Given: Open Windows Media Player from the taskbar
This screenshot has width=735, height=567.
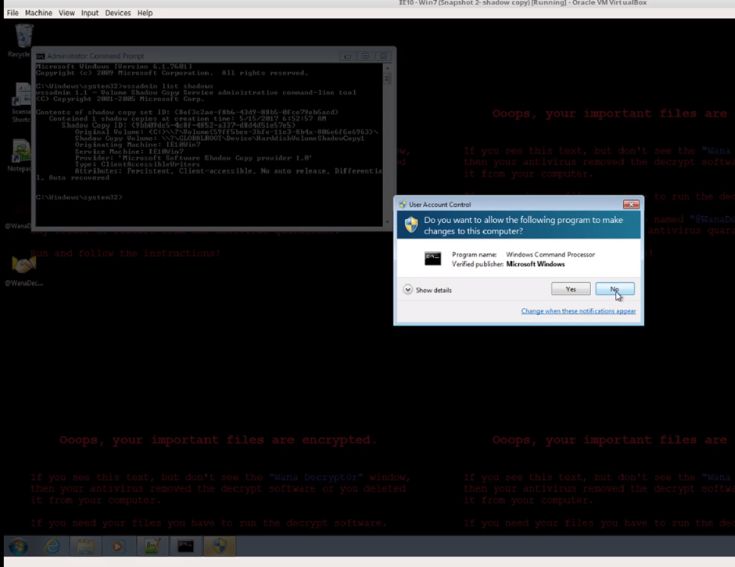Looking at the screenshot, I should (x=118, y=546).
